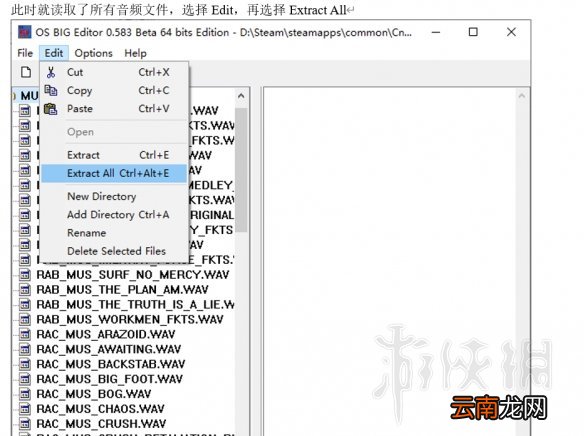This screenshot has height=436, width=584.
Task: Select RAC_MUS_BIG_FOOT.WAV file name
Action: tap(110, 379)
